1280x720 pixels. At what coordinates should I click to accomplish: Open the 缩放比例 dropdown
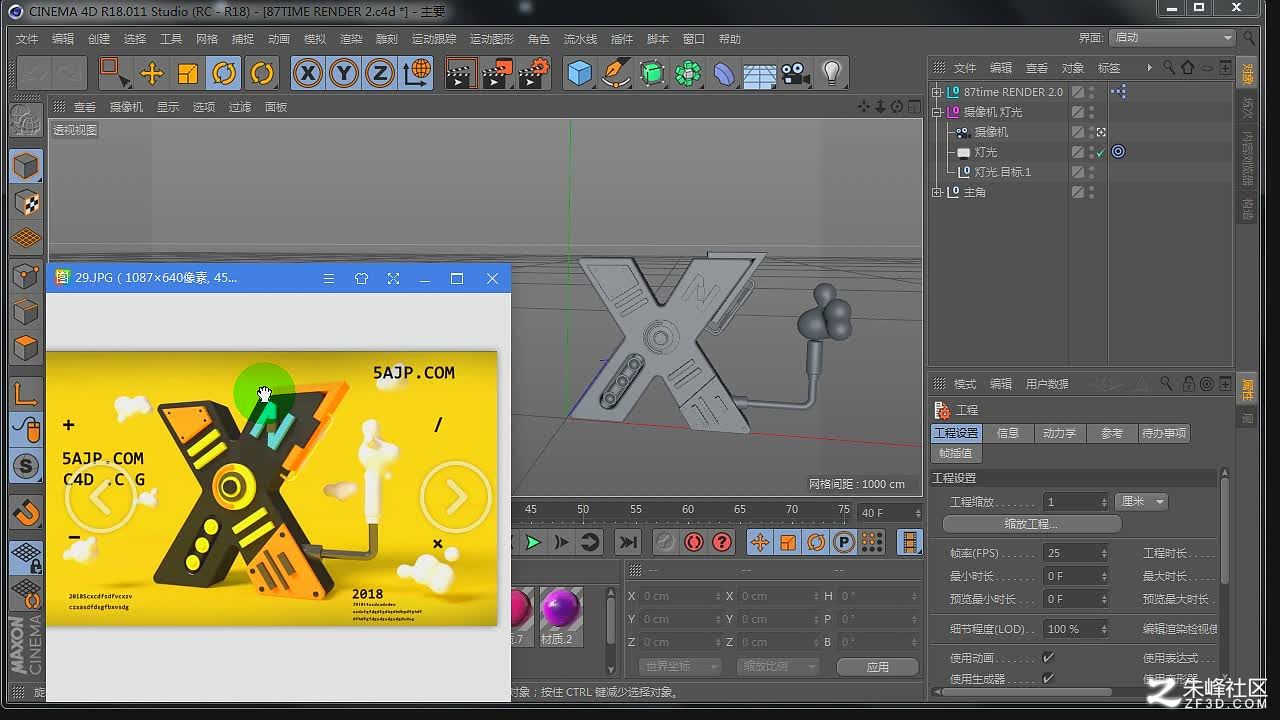(x=777, y=666)
